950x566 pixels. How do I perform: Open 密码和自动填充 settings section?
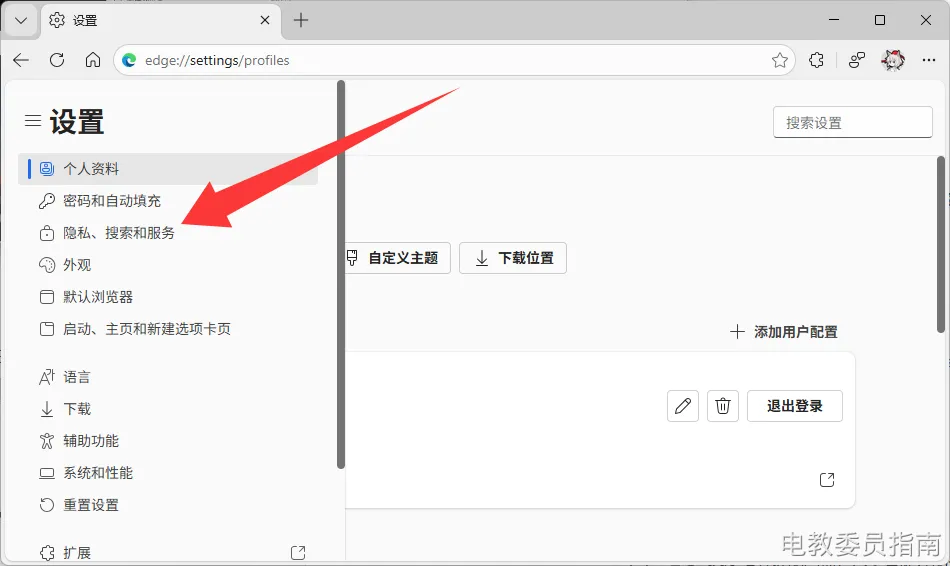coord(111,201)
